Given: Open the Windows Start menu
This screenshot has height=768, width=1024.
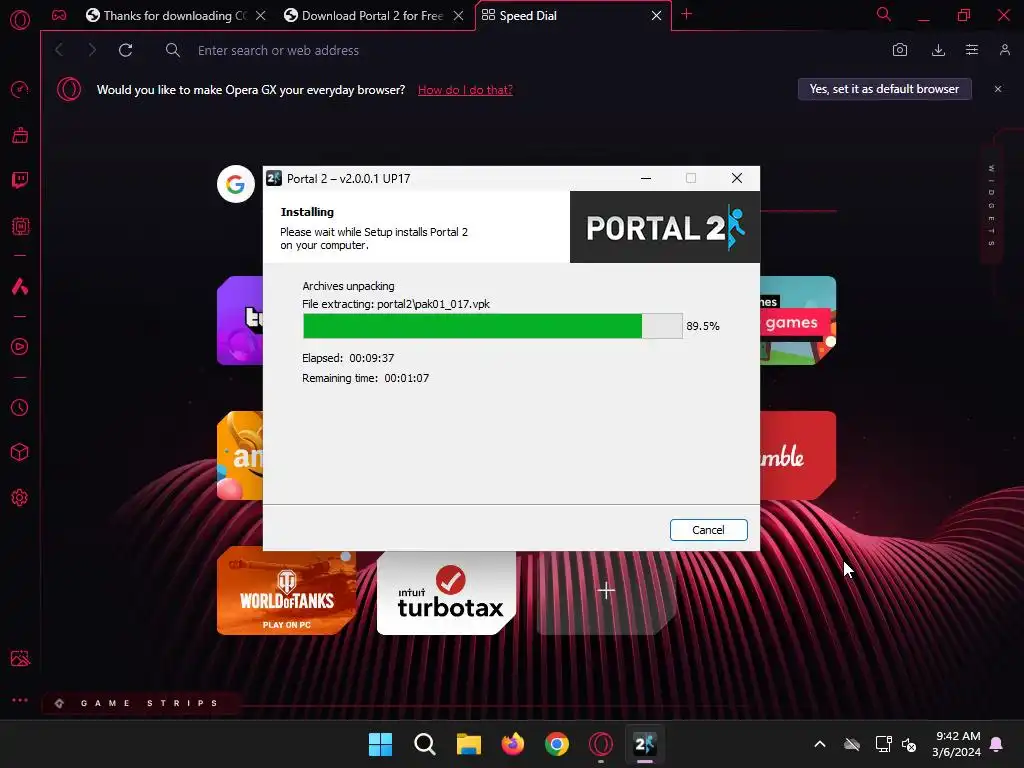Looking at the screenshot, I should click(380, 744).
